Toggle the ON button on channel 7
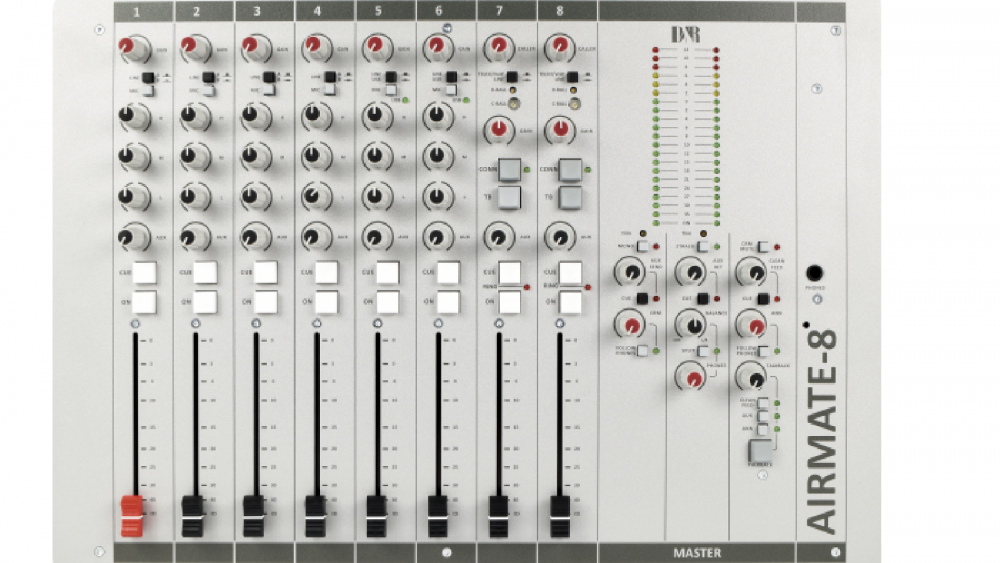The height and width of the screenshot is (563, 1000). (x=509, y=302)
